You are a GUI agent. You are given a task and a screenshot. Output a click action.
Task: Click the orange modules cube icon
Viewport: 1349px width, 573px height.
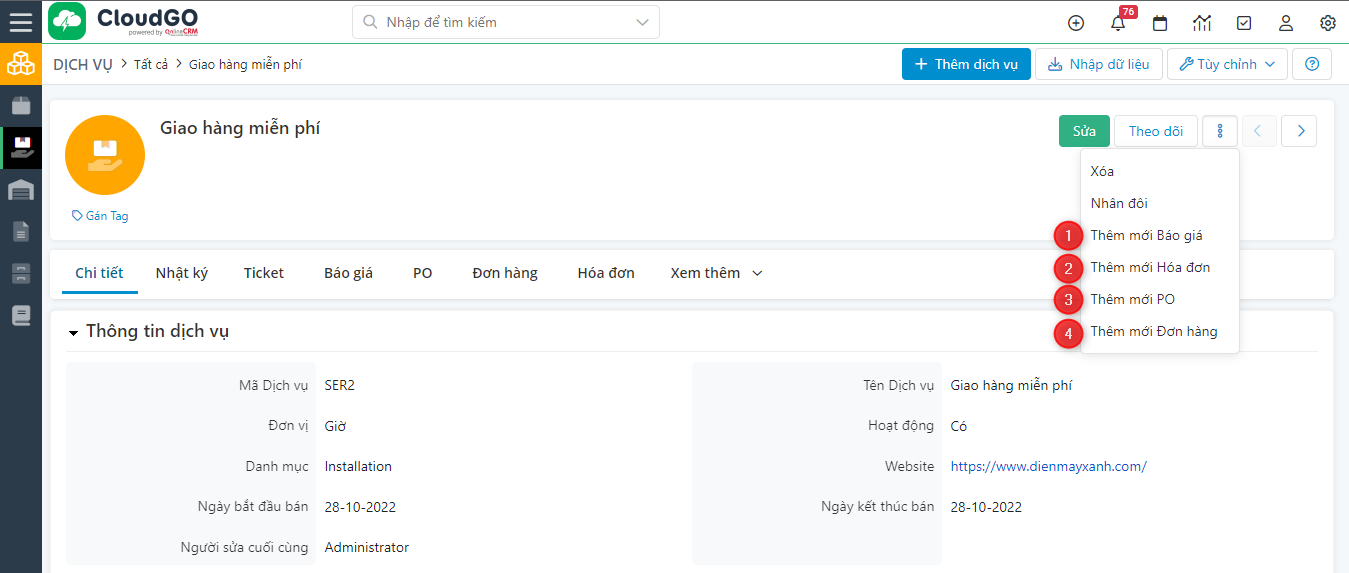20,64
